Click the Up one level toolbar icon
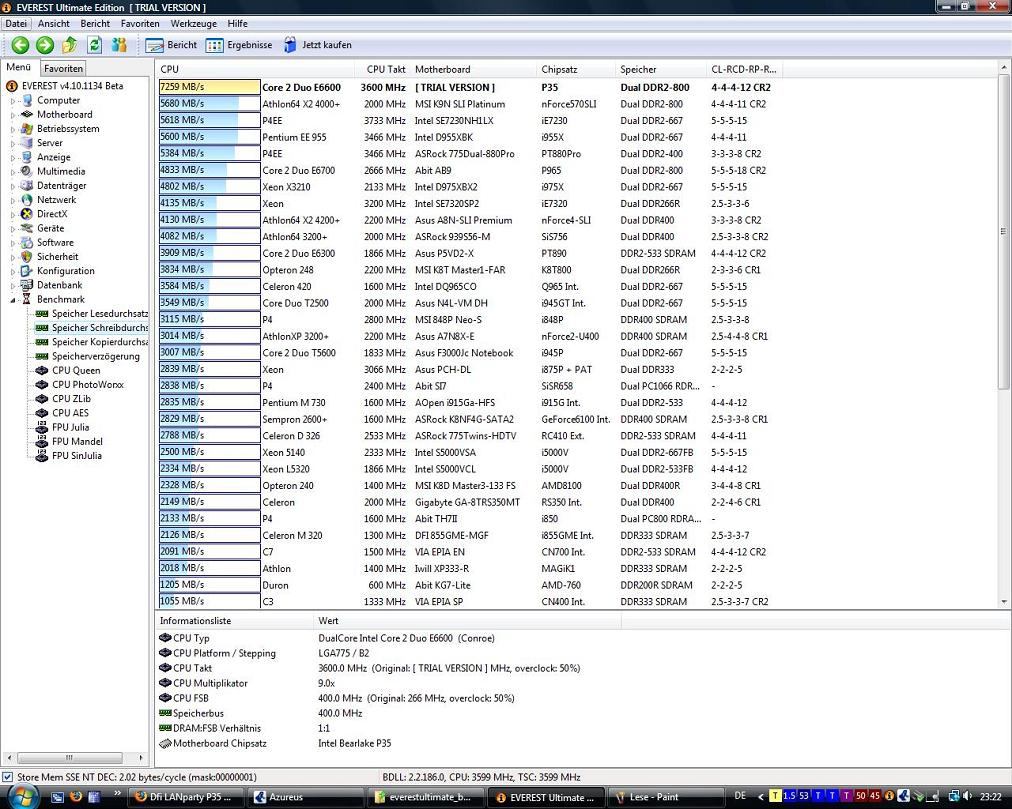The width and height of the screenshot is (1012, 809). 69,45
